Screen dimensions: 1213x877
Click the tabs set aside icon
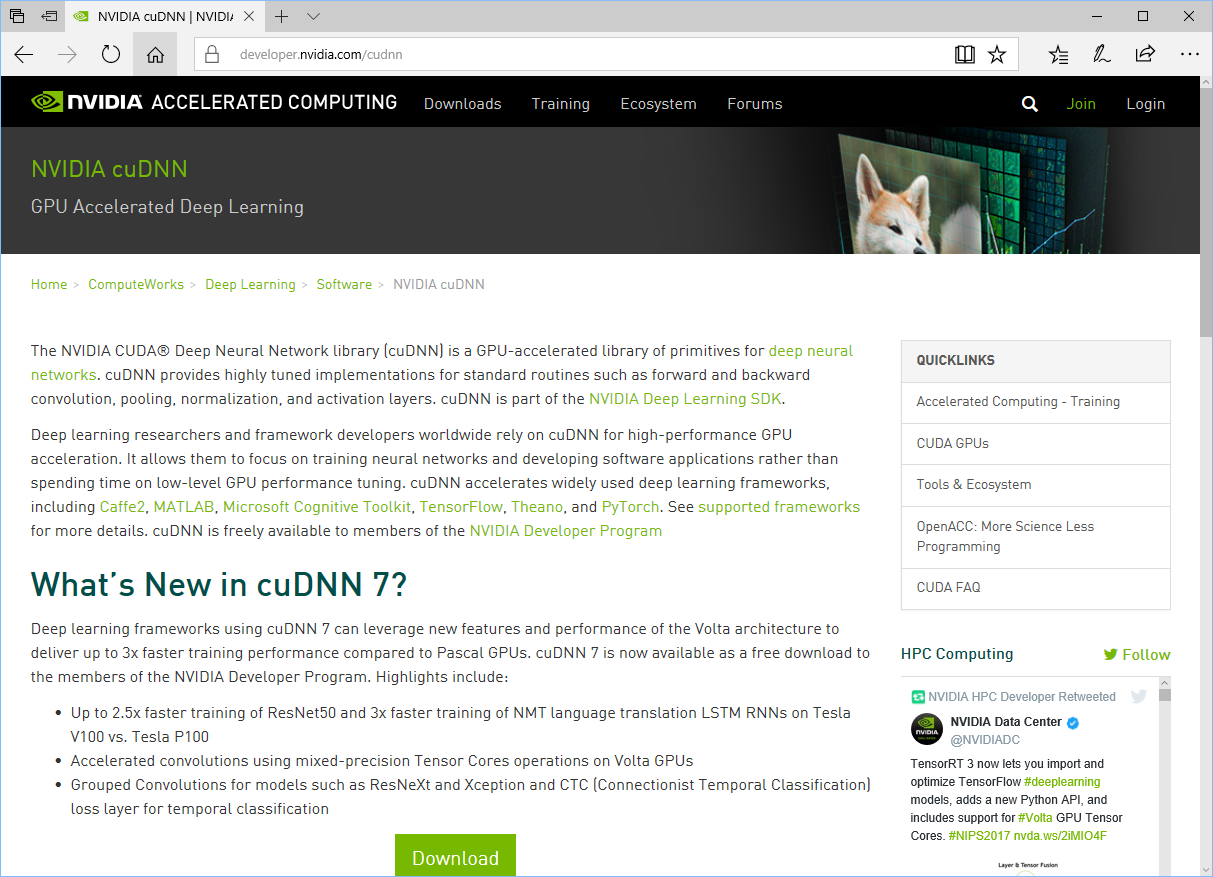coord(16,17)
